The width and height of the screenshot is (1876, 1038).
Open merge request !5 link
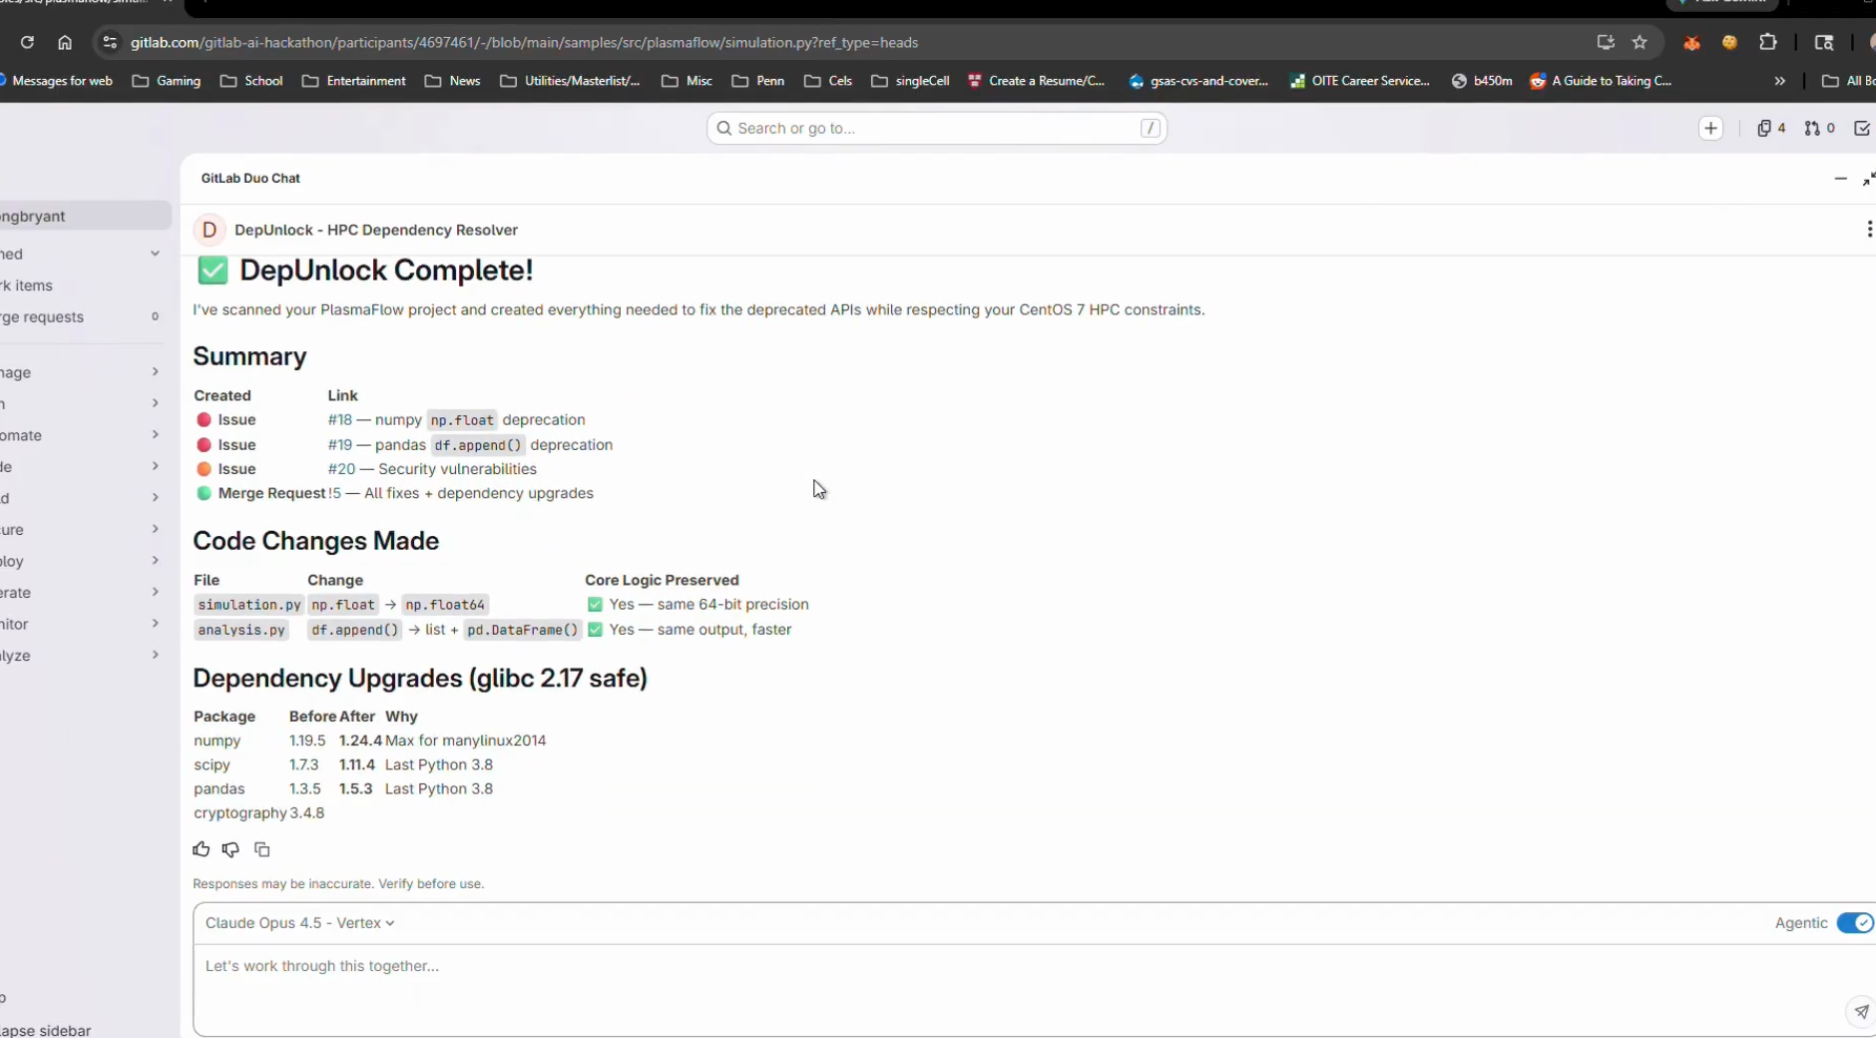[335, 493]
